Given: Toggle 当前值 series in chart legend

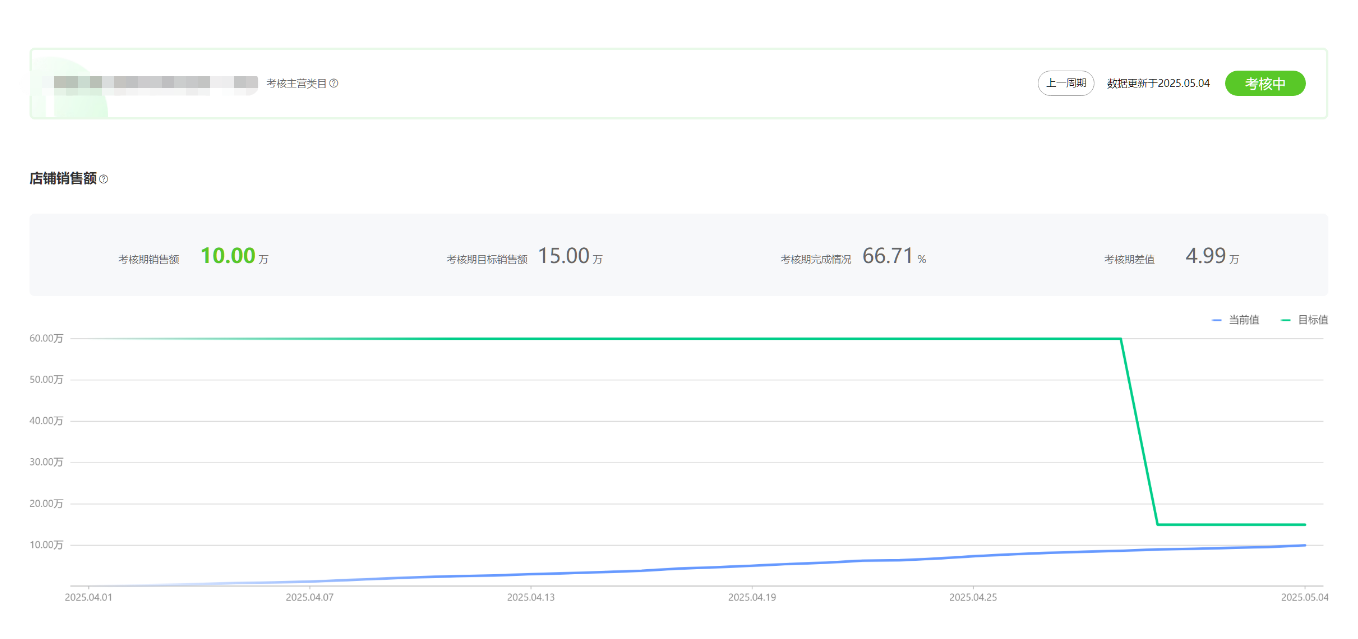Looking at the screenshot, I should (x=1236, y=320).
